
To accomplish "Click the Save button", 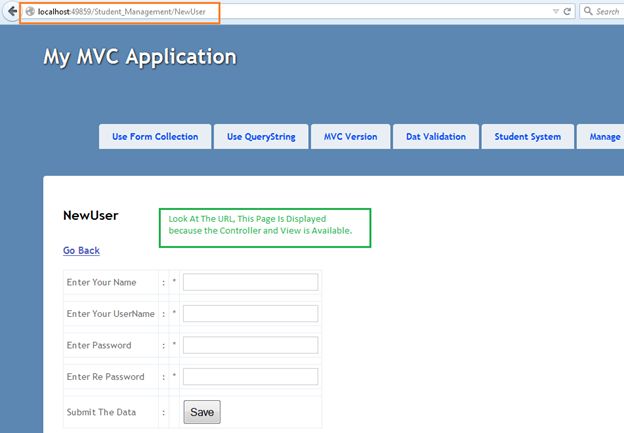I will pos(202,412).
